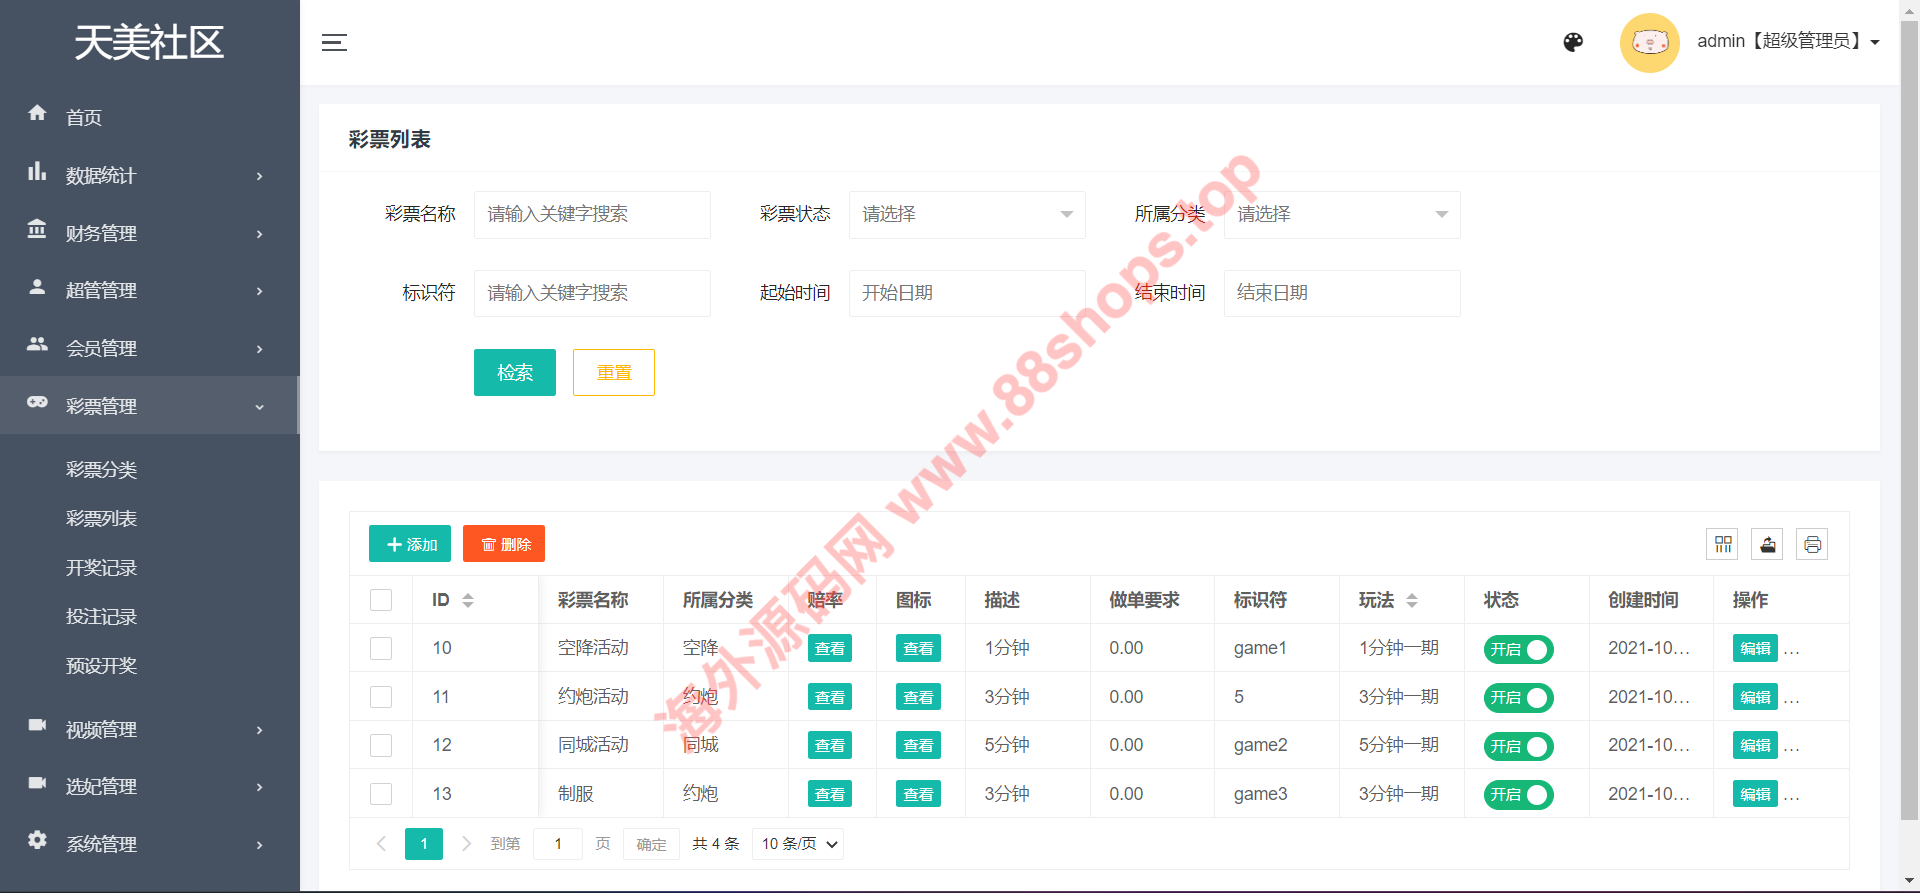Viewport: 1920px width, 893px height.
Task: Click the 彩票名称 keyword input field
Action: coord(592,214)
